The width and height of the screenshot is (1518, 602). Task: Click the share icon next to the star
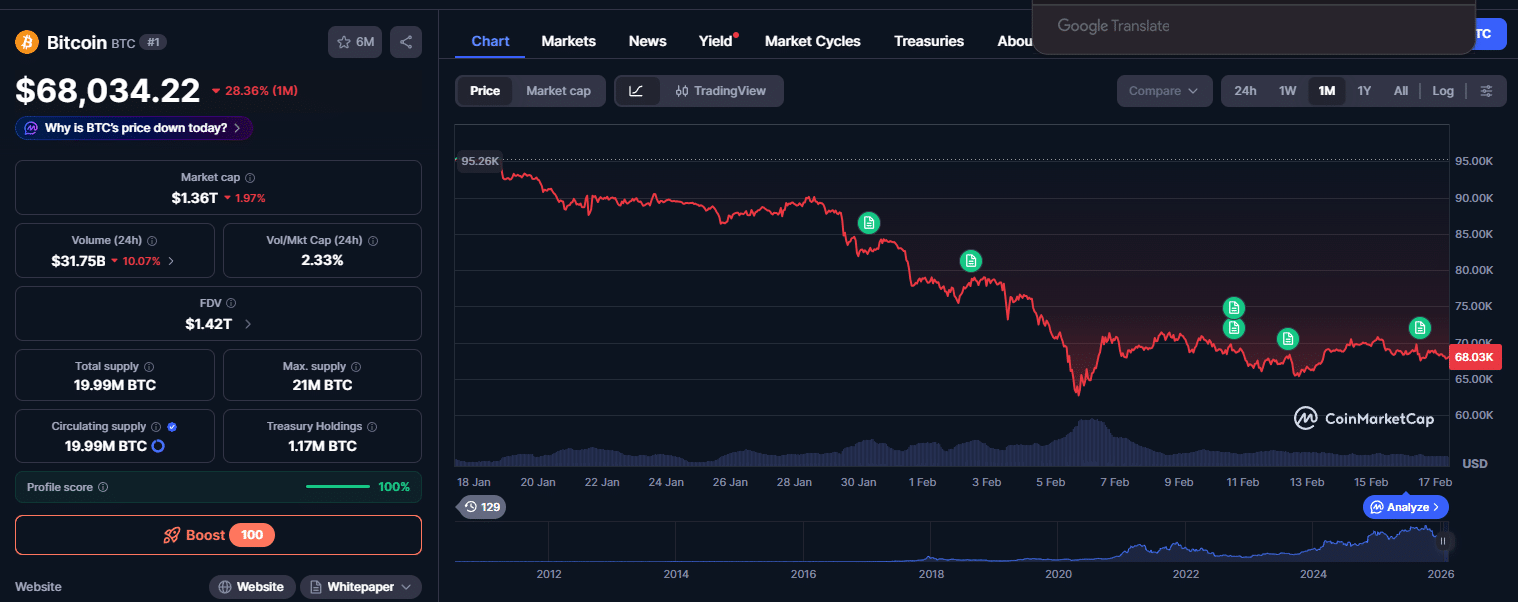pyautogui.click(x=405, y=41)
